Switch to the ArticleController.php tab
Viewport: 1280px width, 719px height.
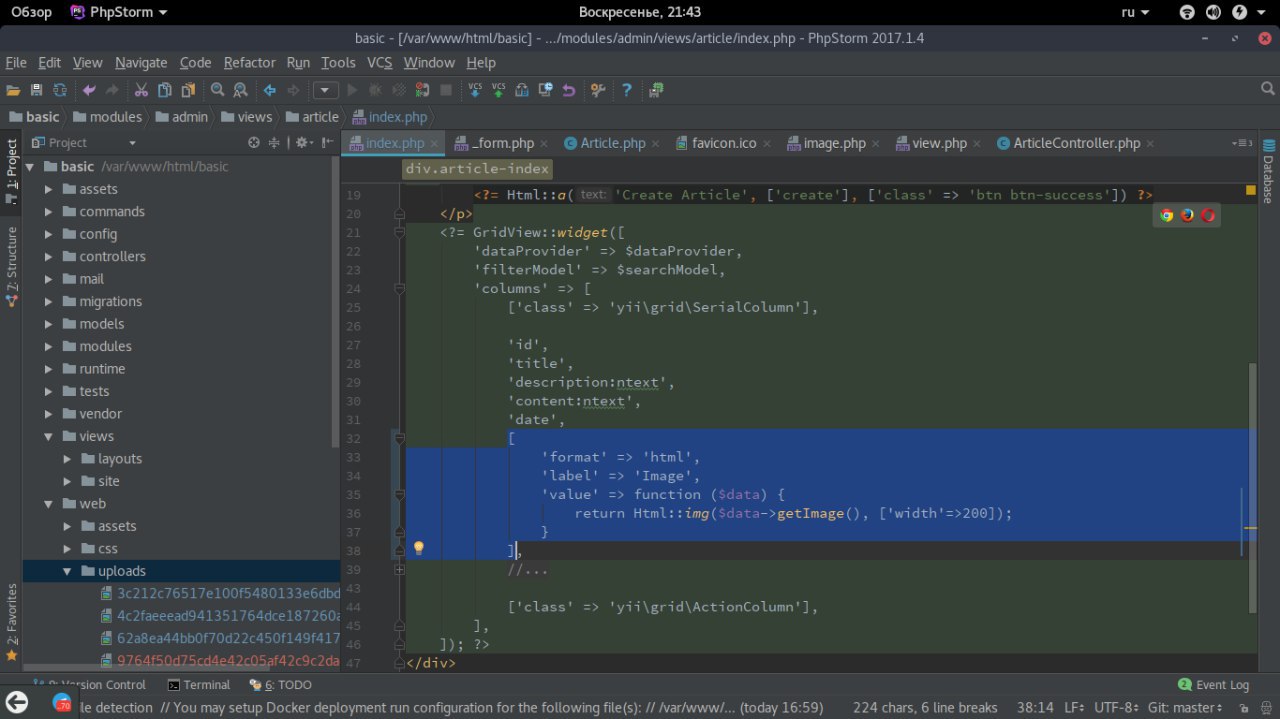(x=1076, y=143)
